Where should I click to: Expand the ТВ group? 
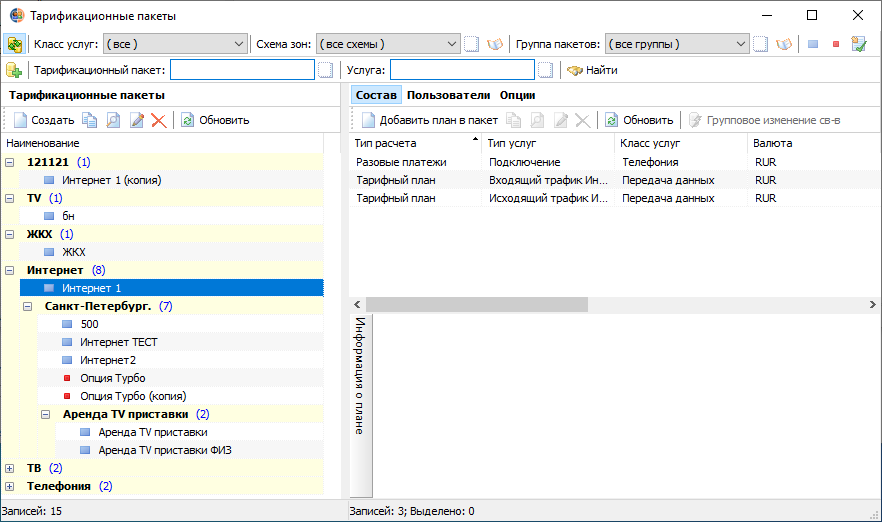tap(10, 468)
